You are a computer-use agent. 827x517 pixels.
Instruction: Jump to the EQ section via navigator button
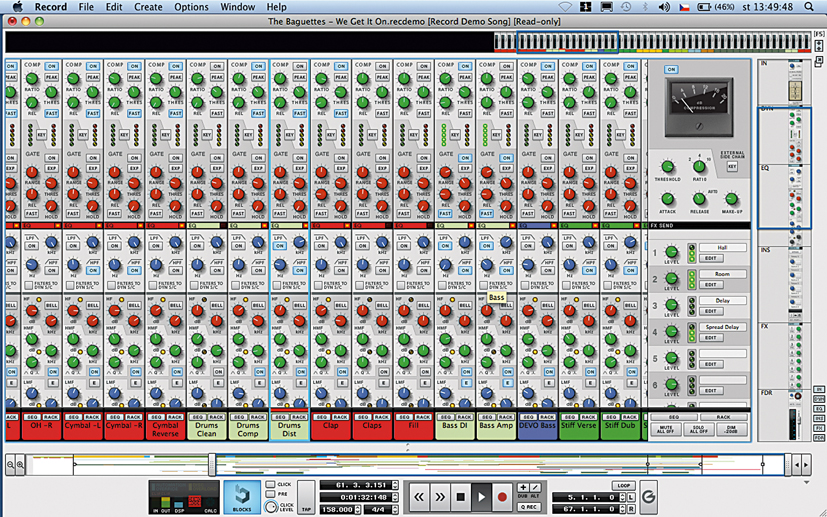pos(819,409)
